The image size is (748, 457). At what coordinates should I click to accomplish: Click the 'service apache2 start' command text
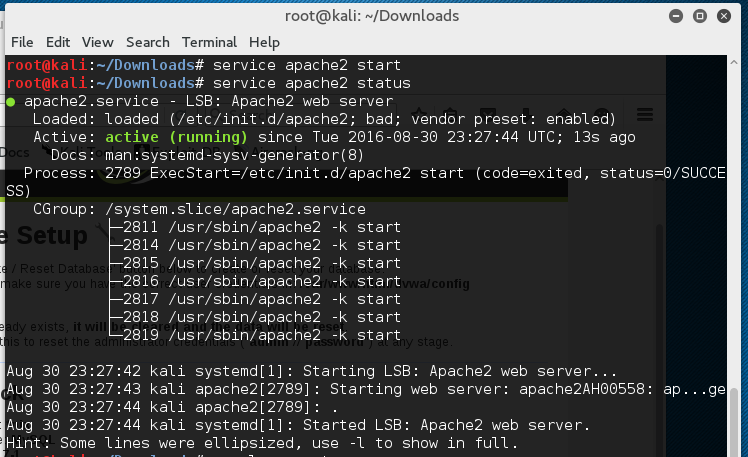[307, 65]
